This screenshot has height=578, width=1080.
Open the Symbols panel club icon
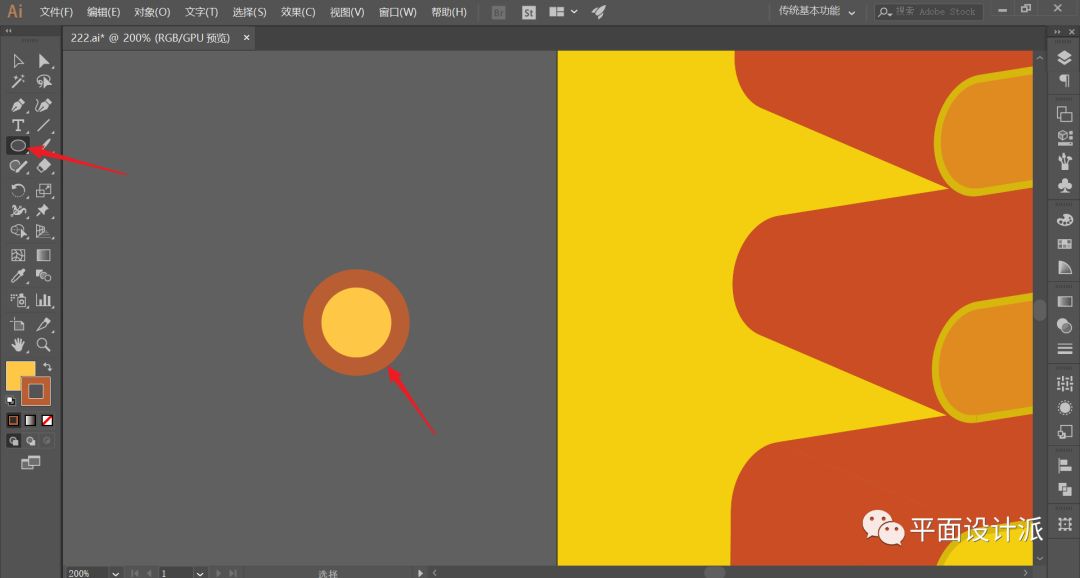(1064, 186)
